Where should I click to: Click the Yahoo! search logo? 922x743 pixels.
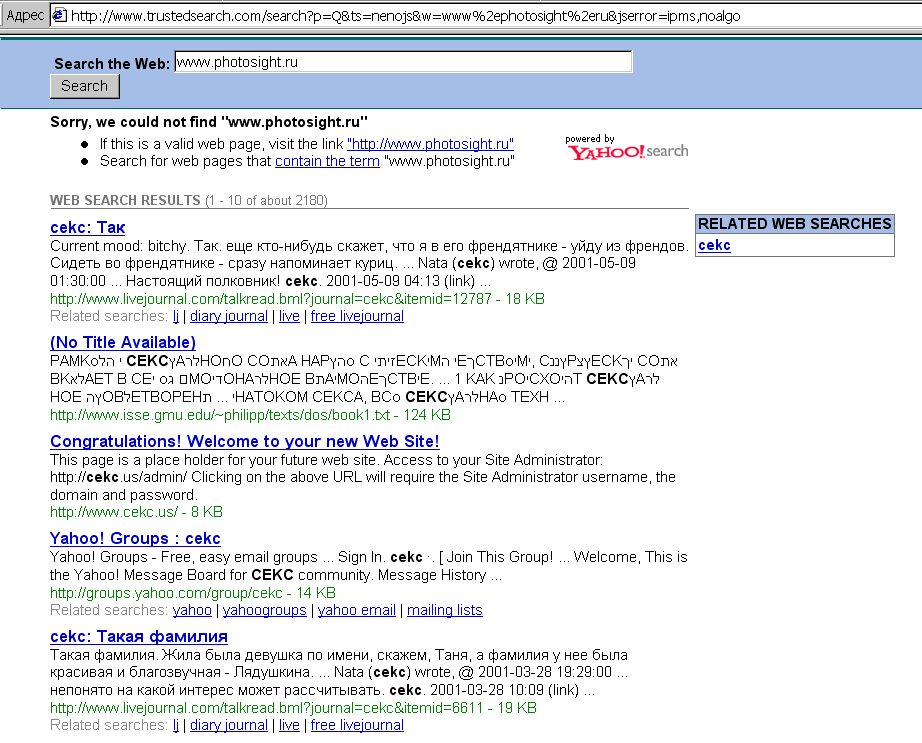[627, 148]
